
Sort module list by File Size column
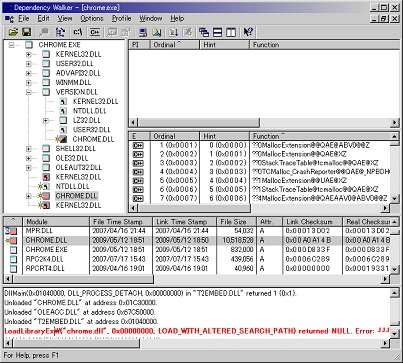coord(236,222)
